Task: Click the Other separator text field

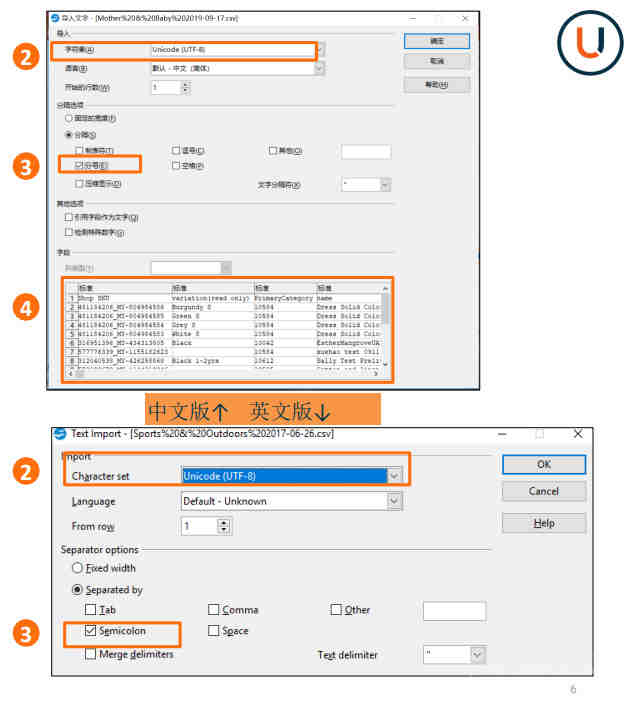Action: [454, 610]
